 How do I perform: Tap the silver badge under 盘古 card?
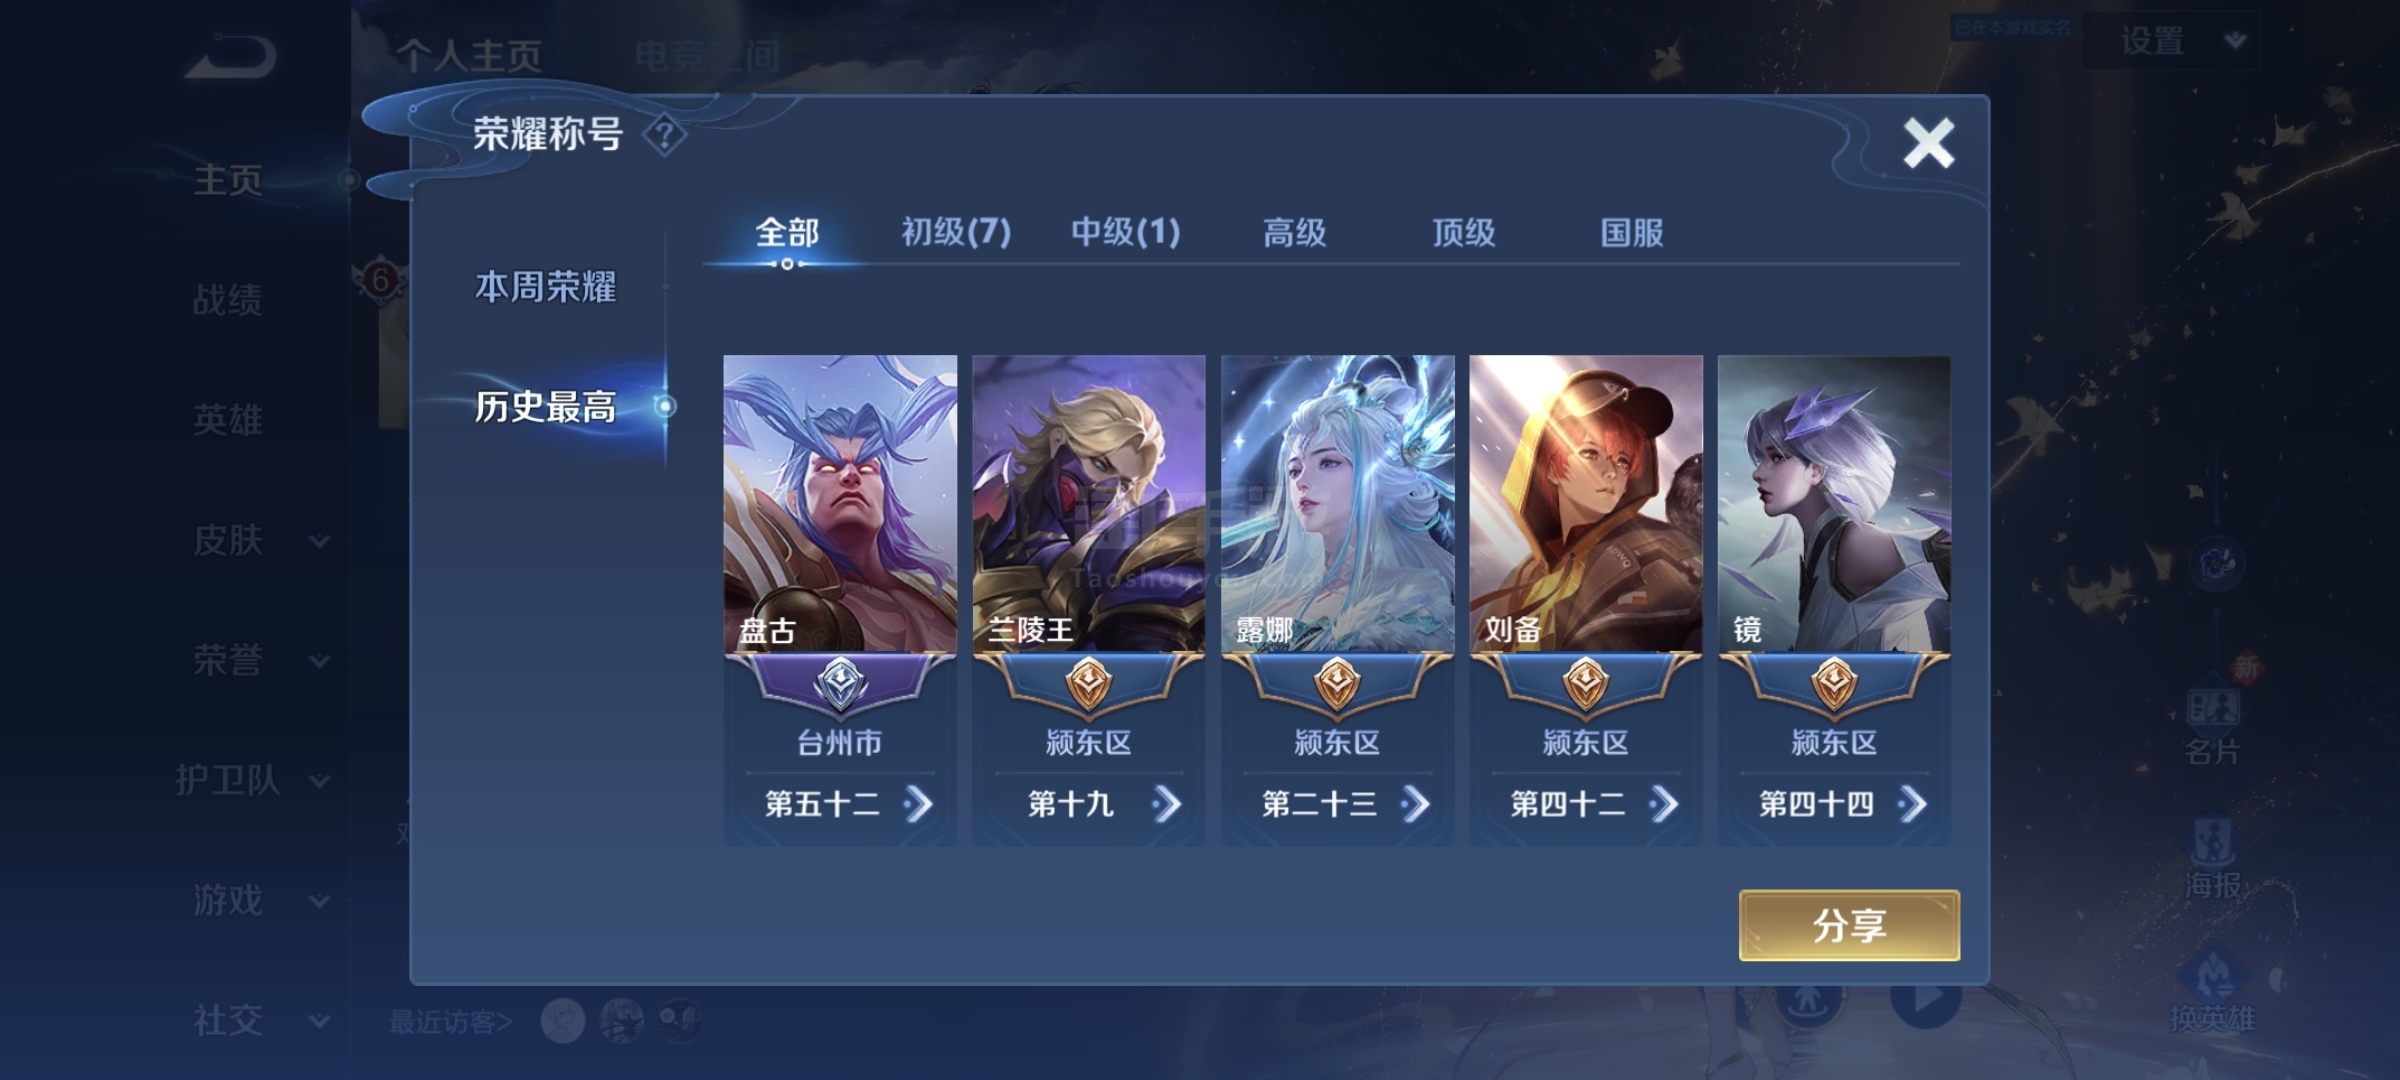[x=840, y=685]
